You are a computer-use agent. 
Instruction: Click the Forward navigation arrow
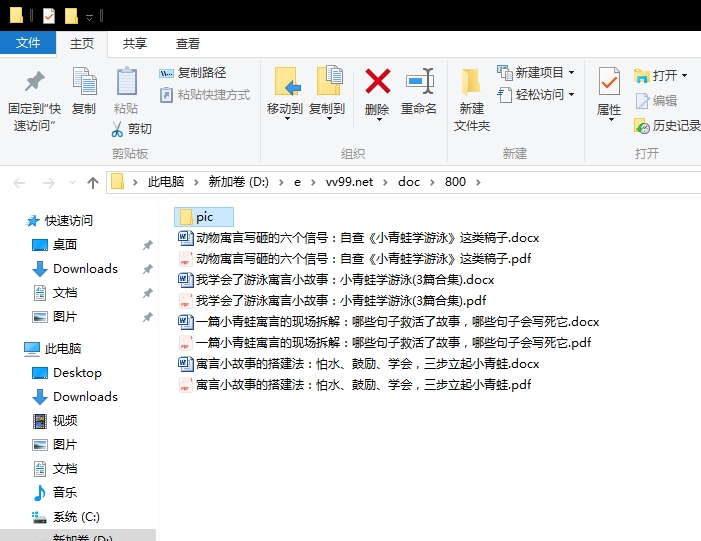[48, 182]
